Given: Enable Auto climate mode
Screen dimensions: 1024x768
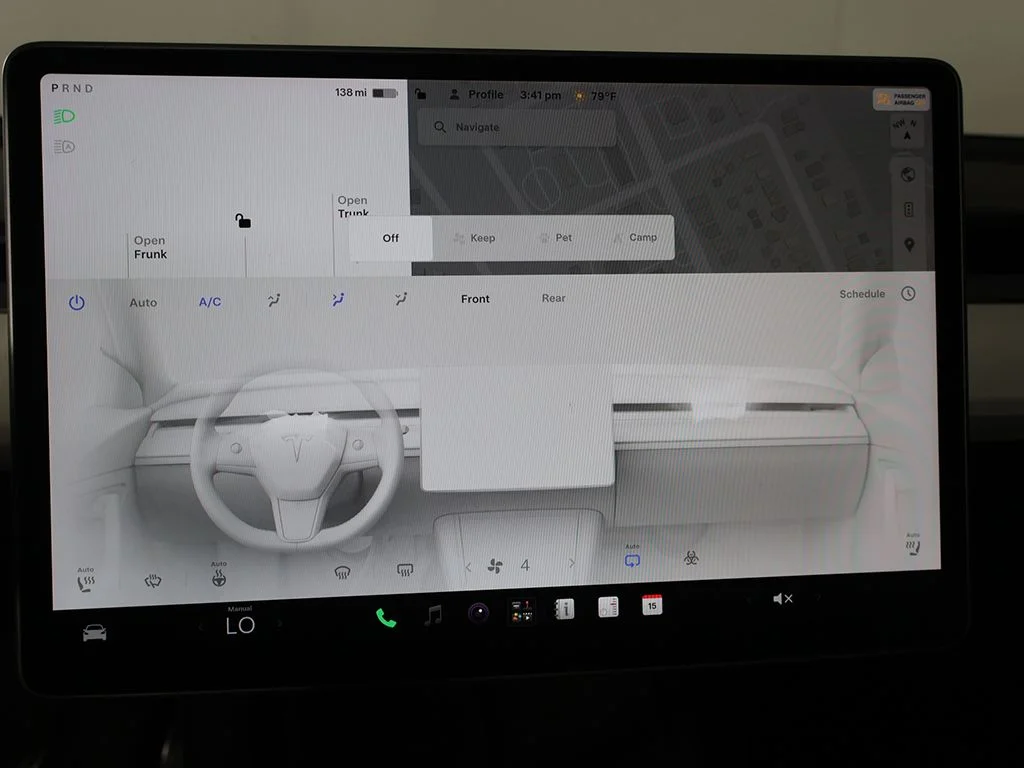Looking at the screenshot, I should pyautogui.click(x=143, y=302).
